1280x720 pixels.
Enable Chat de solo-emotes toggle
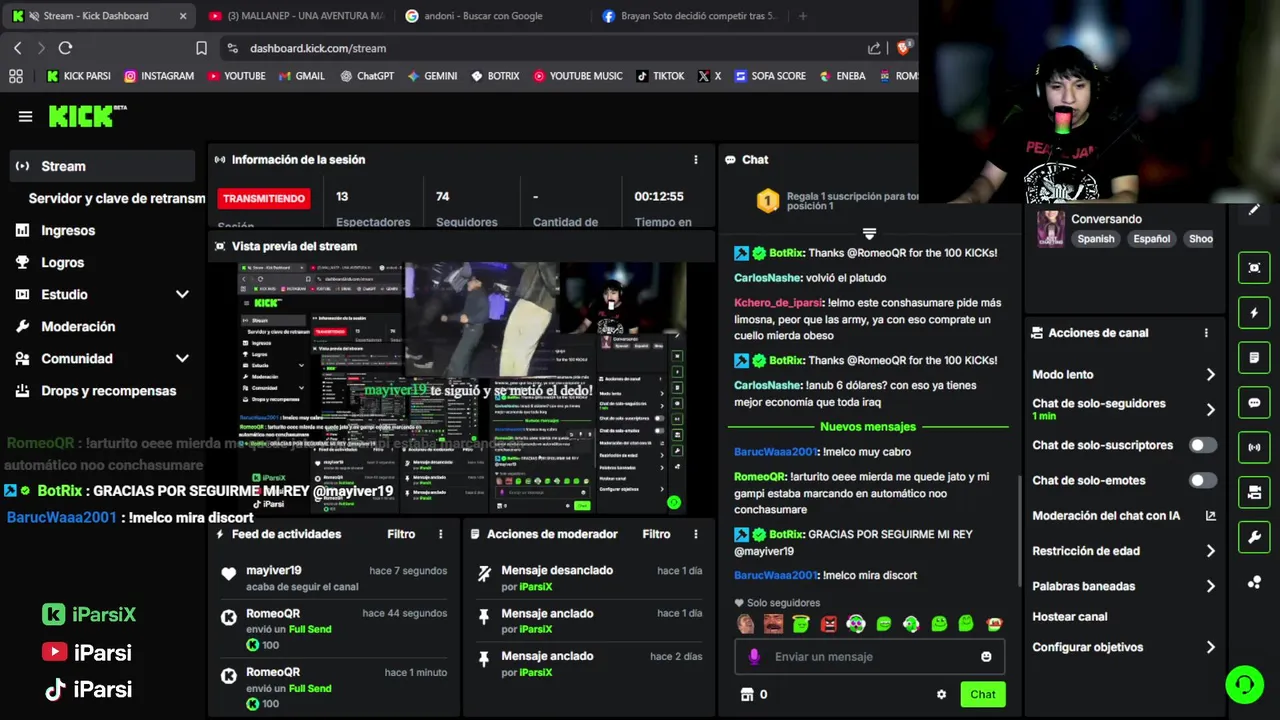click(1203, 480)
